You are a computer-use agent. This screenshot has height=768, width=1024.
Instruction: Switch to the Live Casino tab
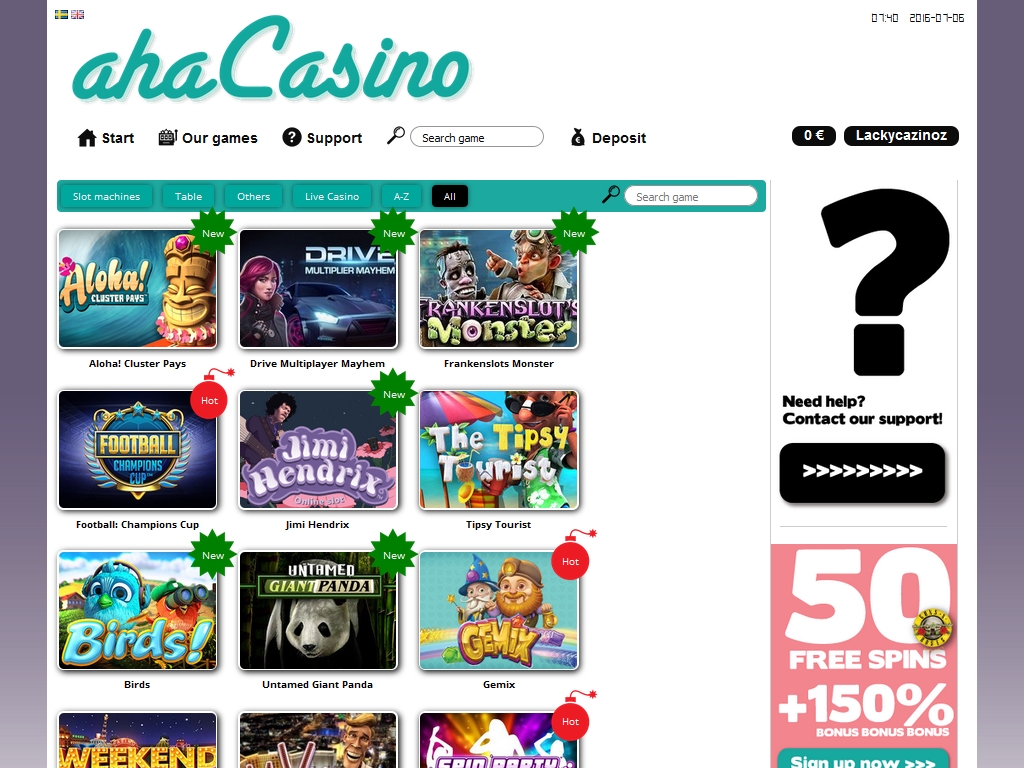[x=332, y=197]
